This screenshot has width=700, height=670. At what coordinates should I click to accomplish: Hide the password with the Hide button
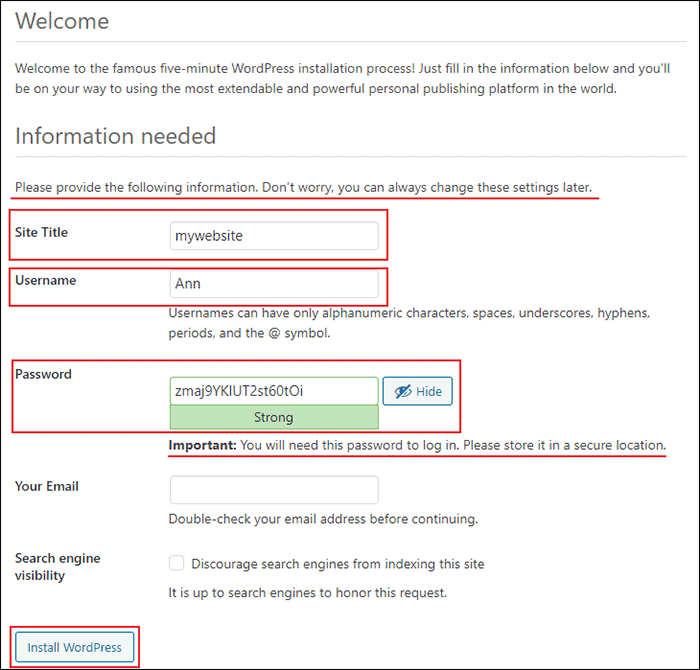pos(417,391)
